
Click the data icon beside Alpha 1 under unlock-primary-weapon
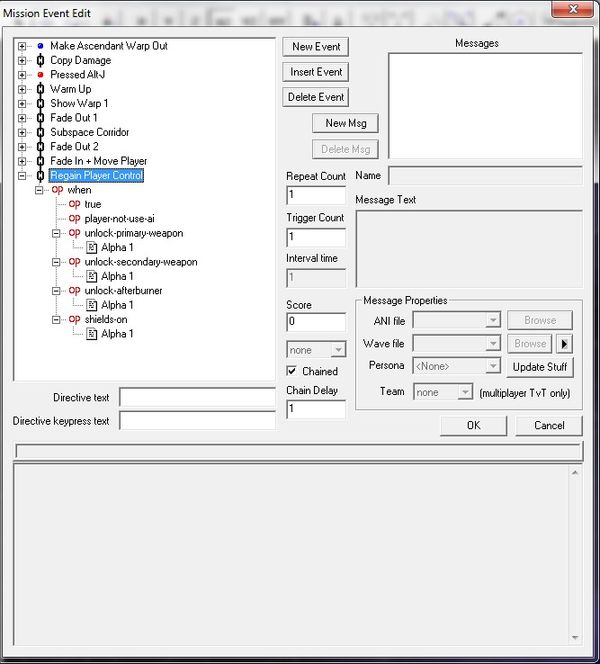91,247
